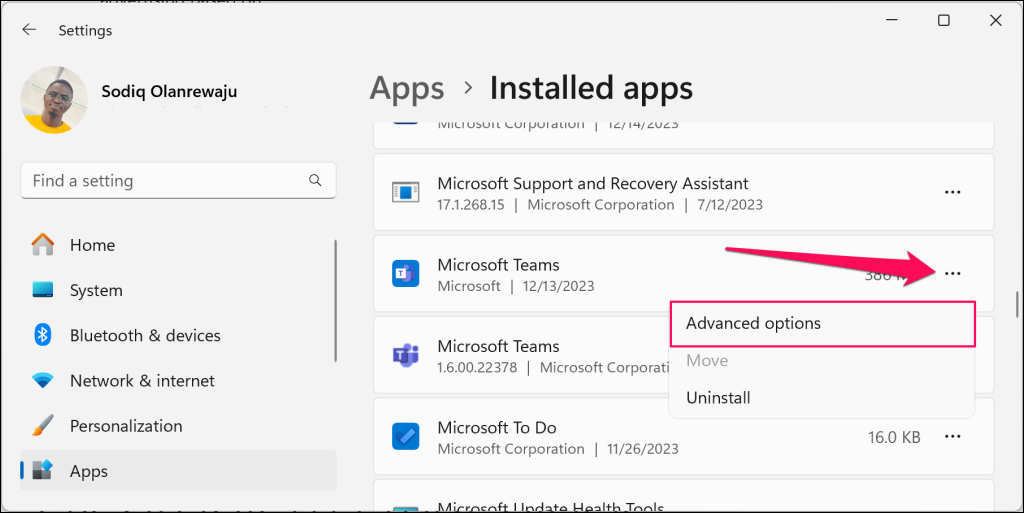Open three-dot menu for Microsoft To Do
Viewport: 1024px width, 513px height.
point(952,437)
